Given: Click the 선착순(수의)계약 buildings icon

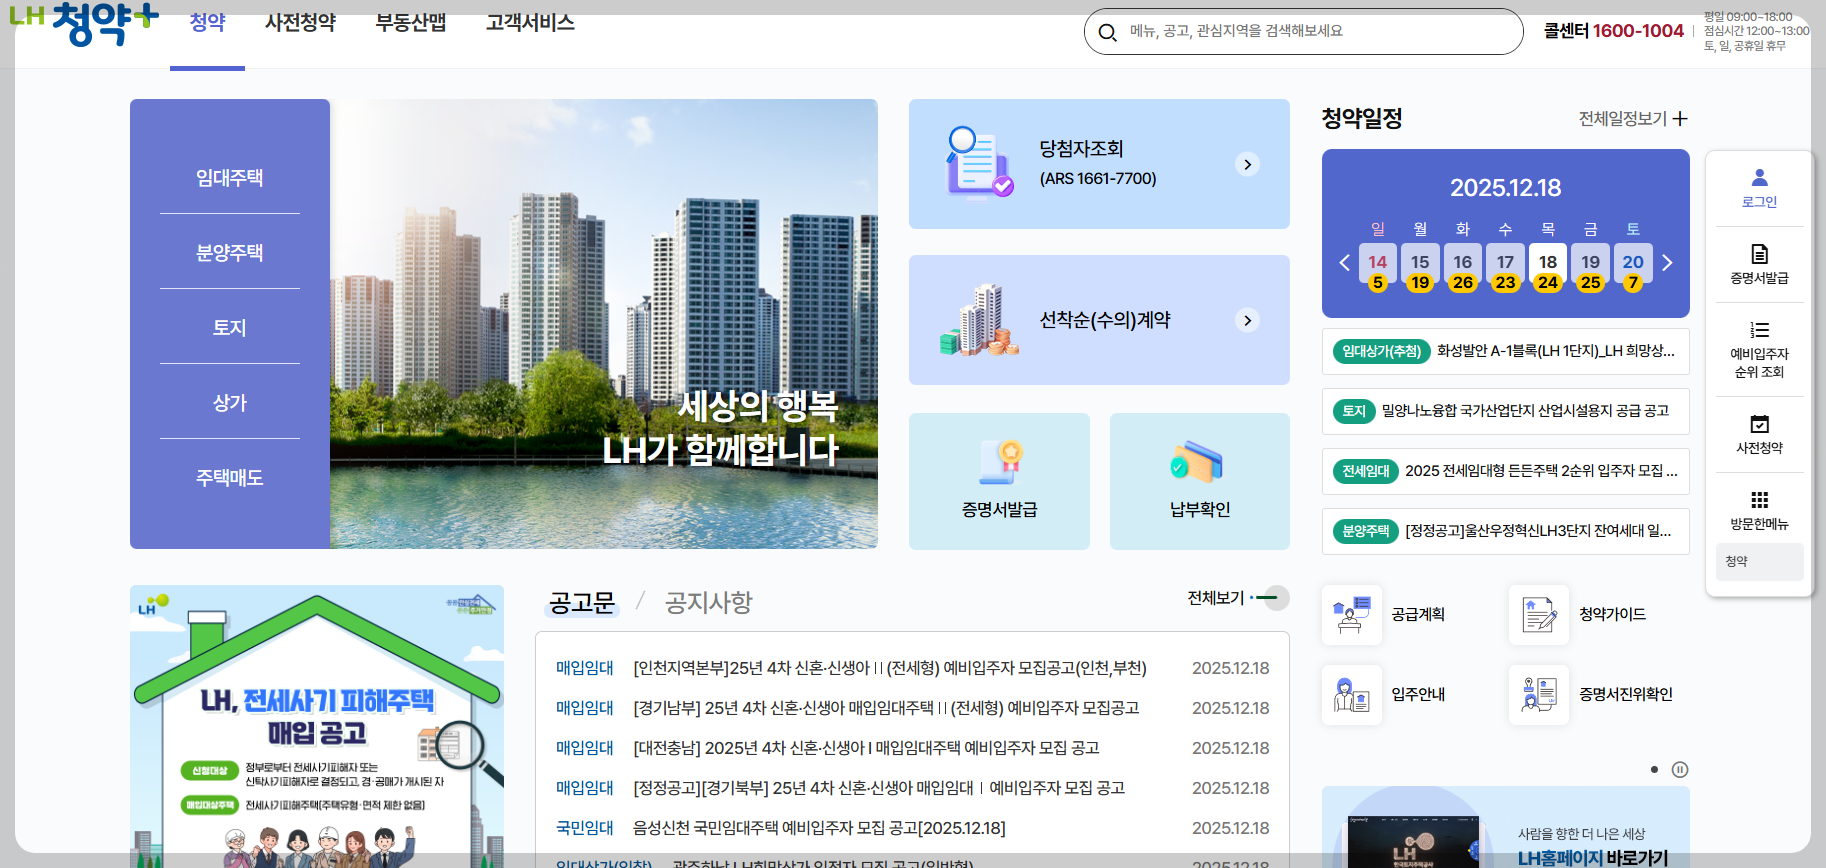Looking at the screenshot, I should (979, 320).
